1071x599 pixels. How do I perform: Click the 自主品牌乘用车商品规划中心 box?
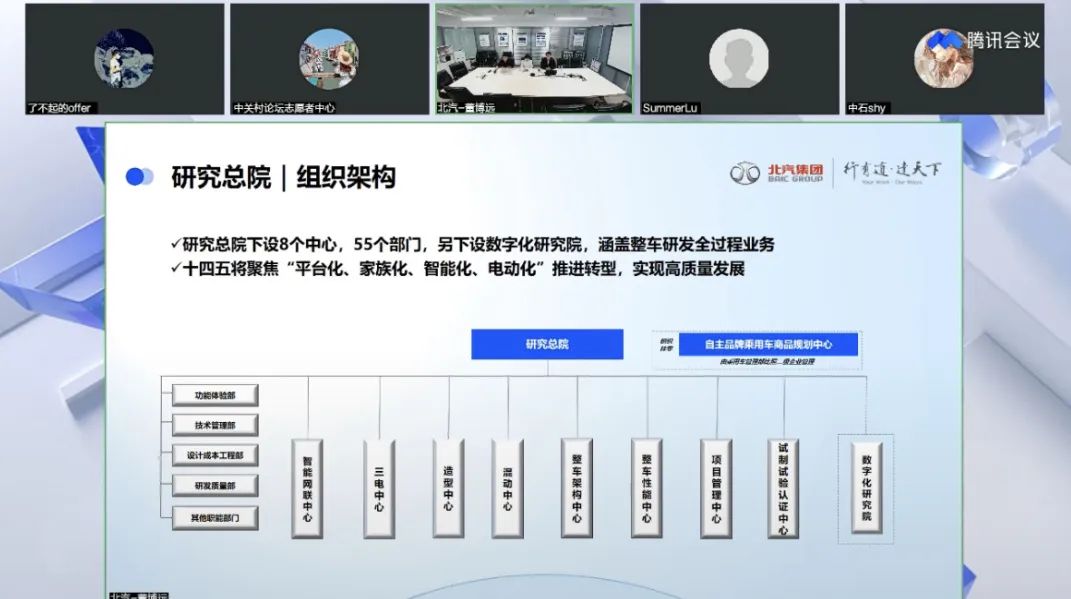[767, 344]
